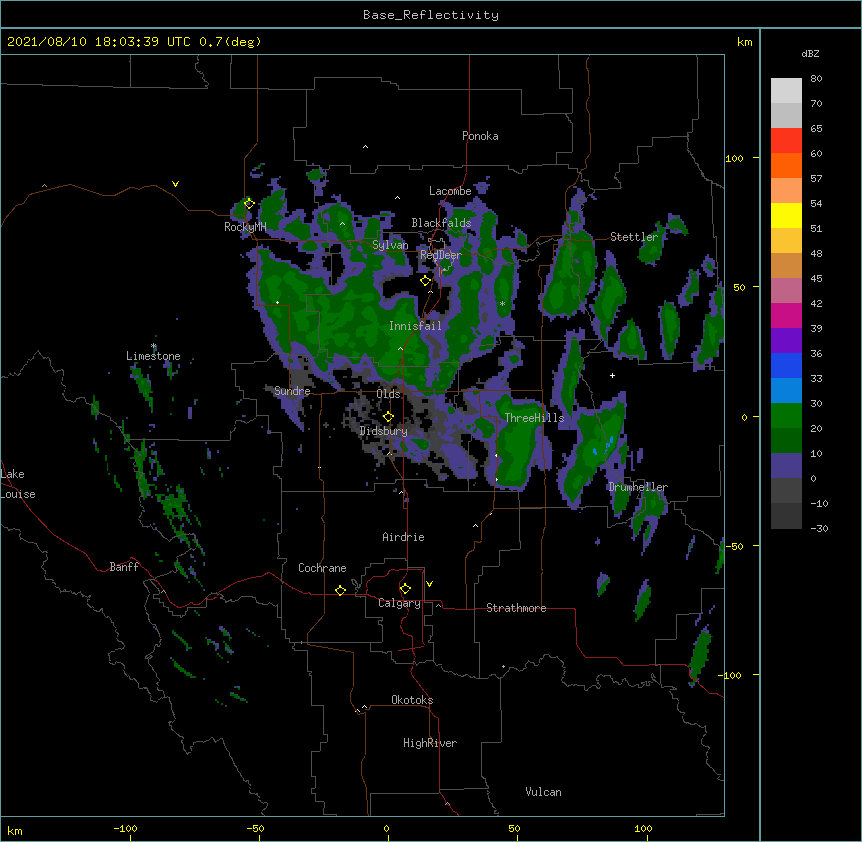This screenshot has width=862, height=842.
Task: Click the yellow diamond marker beside RockyMH
Action: click(x=249, y=203)
